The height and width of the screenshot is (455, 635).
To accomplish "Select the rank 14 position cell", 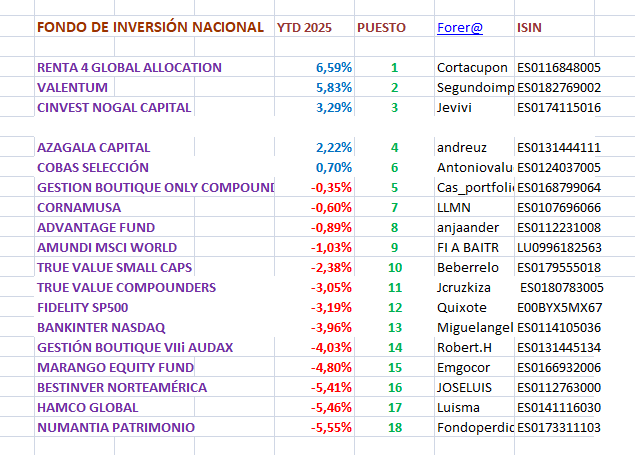I will click(x=394, y=348).
